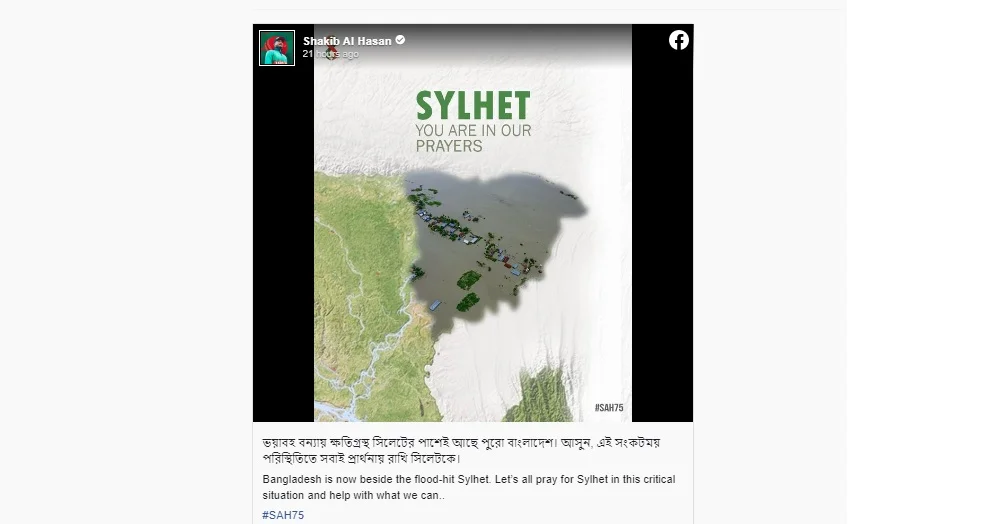Open the Shakib Al Hasan page name link
982x524 pixels.
pyautogui.click(x=347, y=41)
